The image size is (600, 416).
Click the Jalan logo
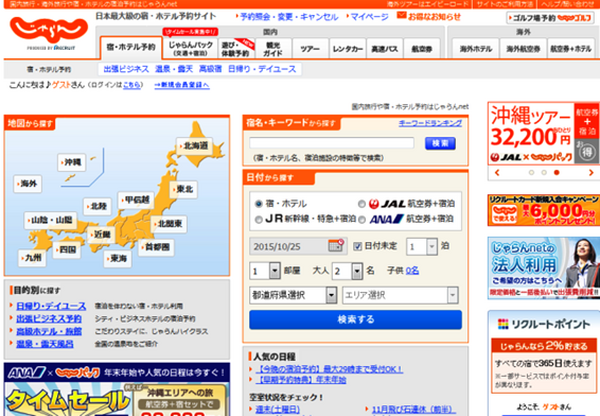point(48,30)
